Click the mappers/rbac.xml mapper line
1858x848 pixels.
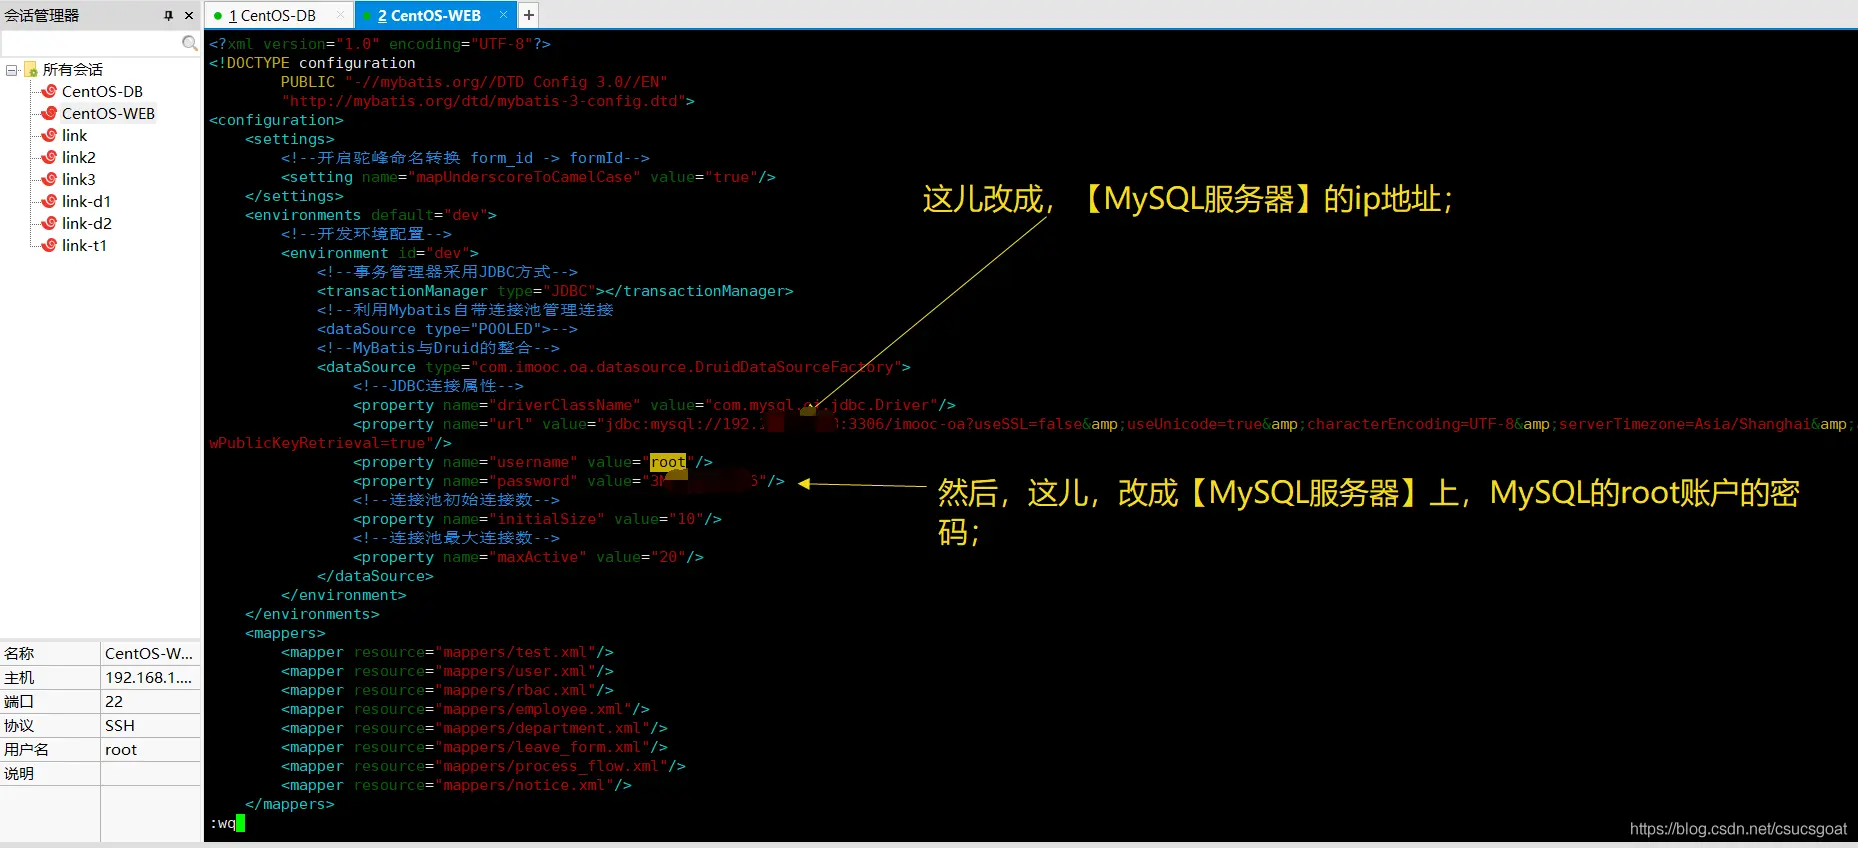(x=447, y=690)
